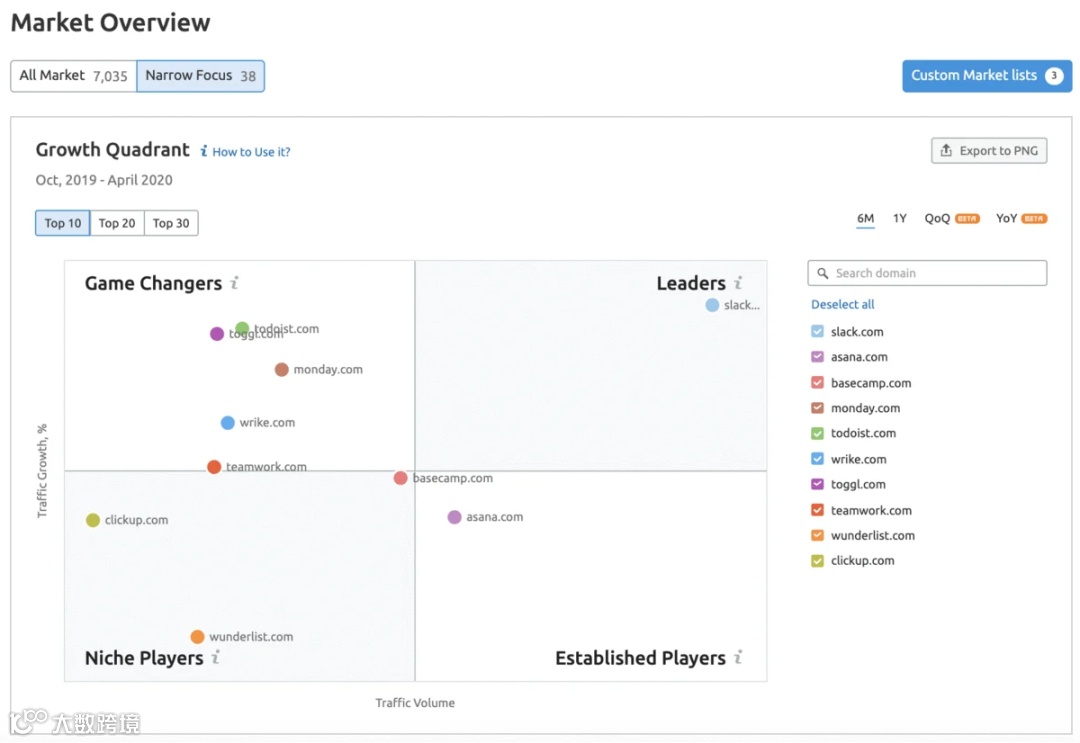Open the How to Use it link
This screenshot has height=743, width=1080.
point(251,151)
